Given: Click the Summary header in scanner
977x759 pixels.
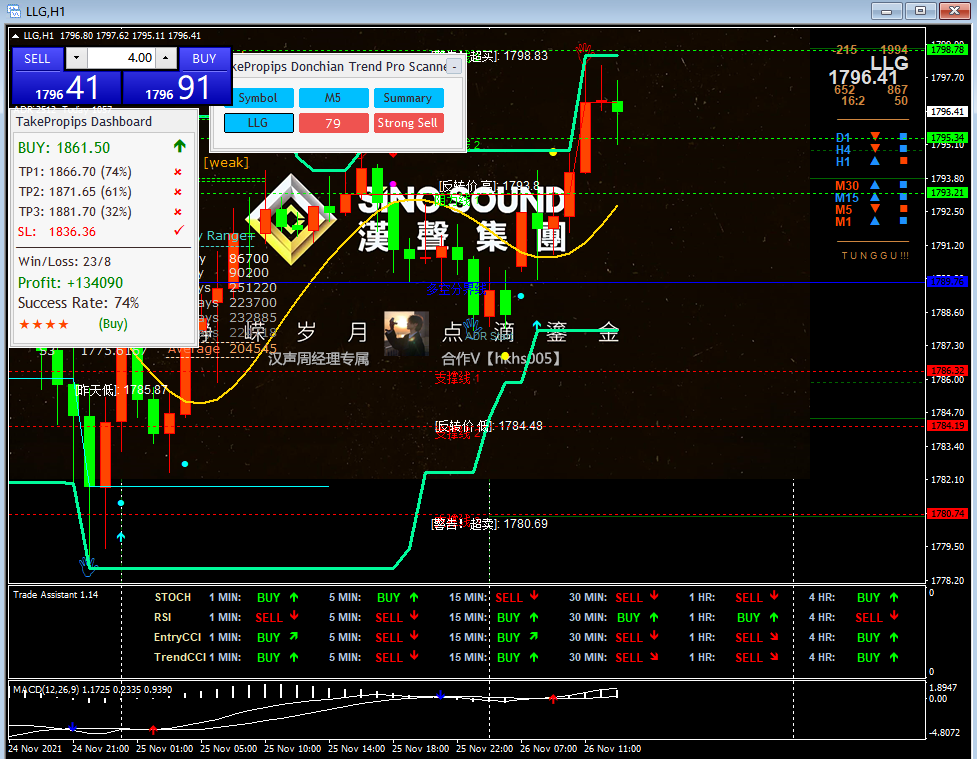Looking at the screenshot, I should point(408,98).
